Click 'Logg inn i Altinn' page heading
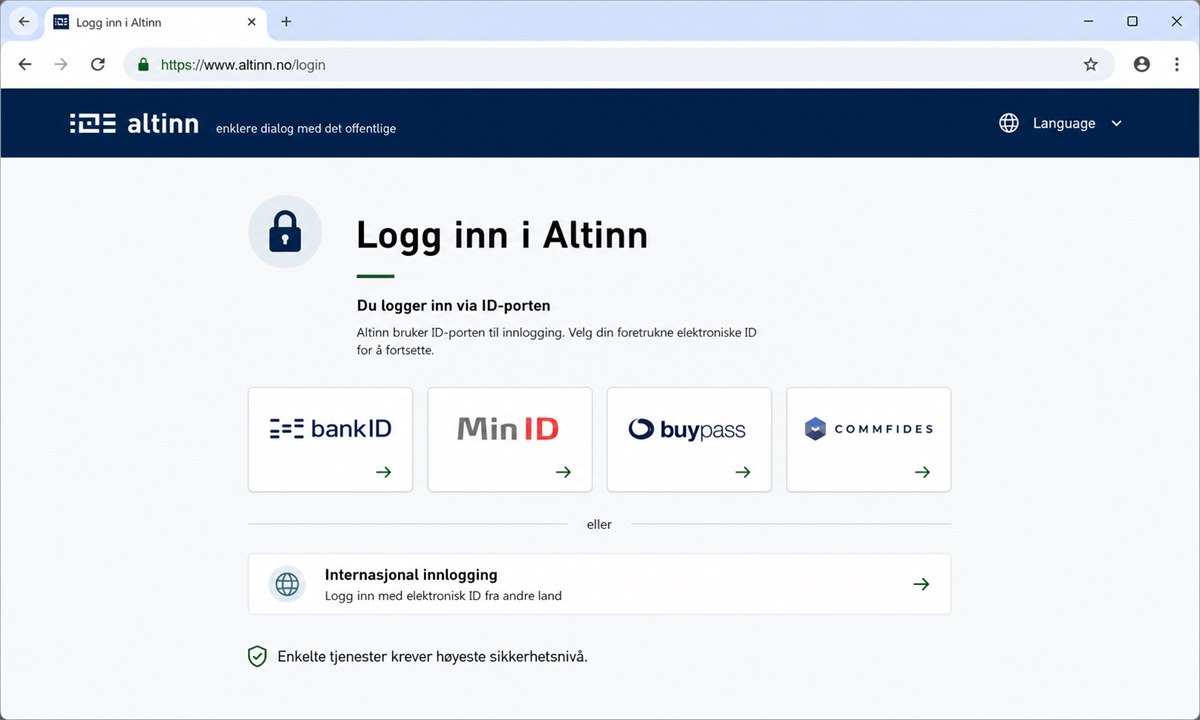The height and width of the screenshot is (720, 1200). point(502,235)
